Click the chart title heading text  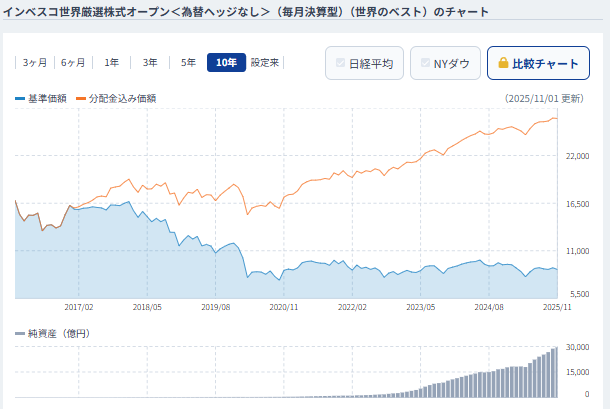click(246, 12)
